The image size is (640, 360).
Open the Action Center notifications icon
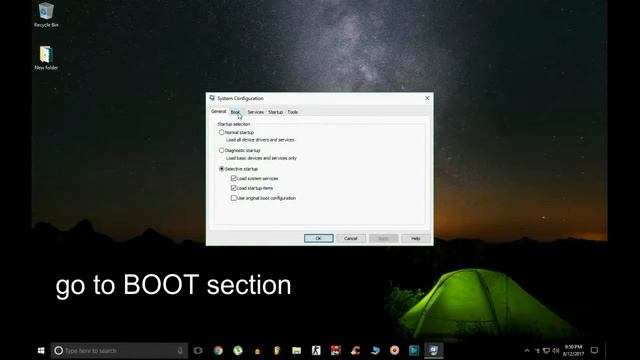point(594,351)
